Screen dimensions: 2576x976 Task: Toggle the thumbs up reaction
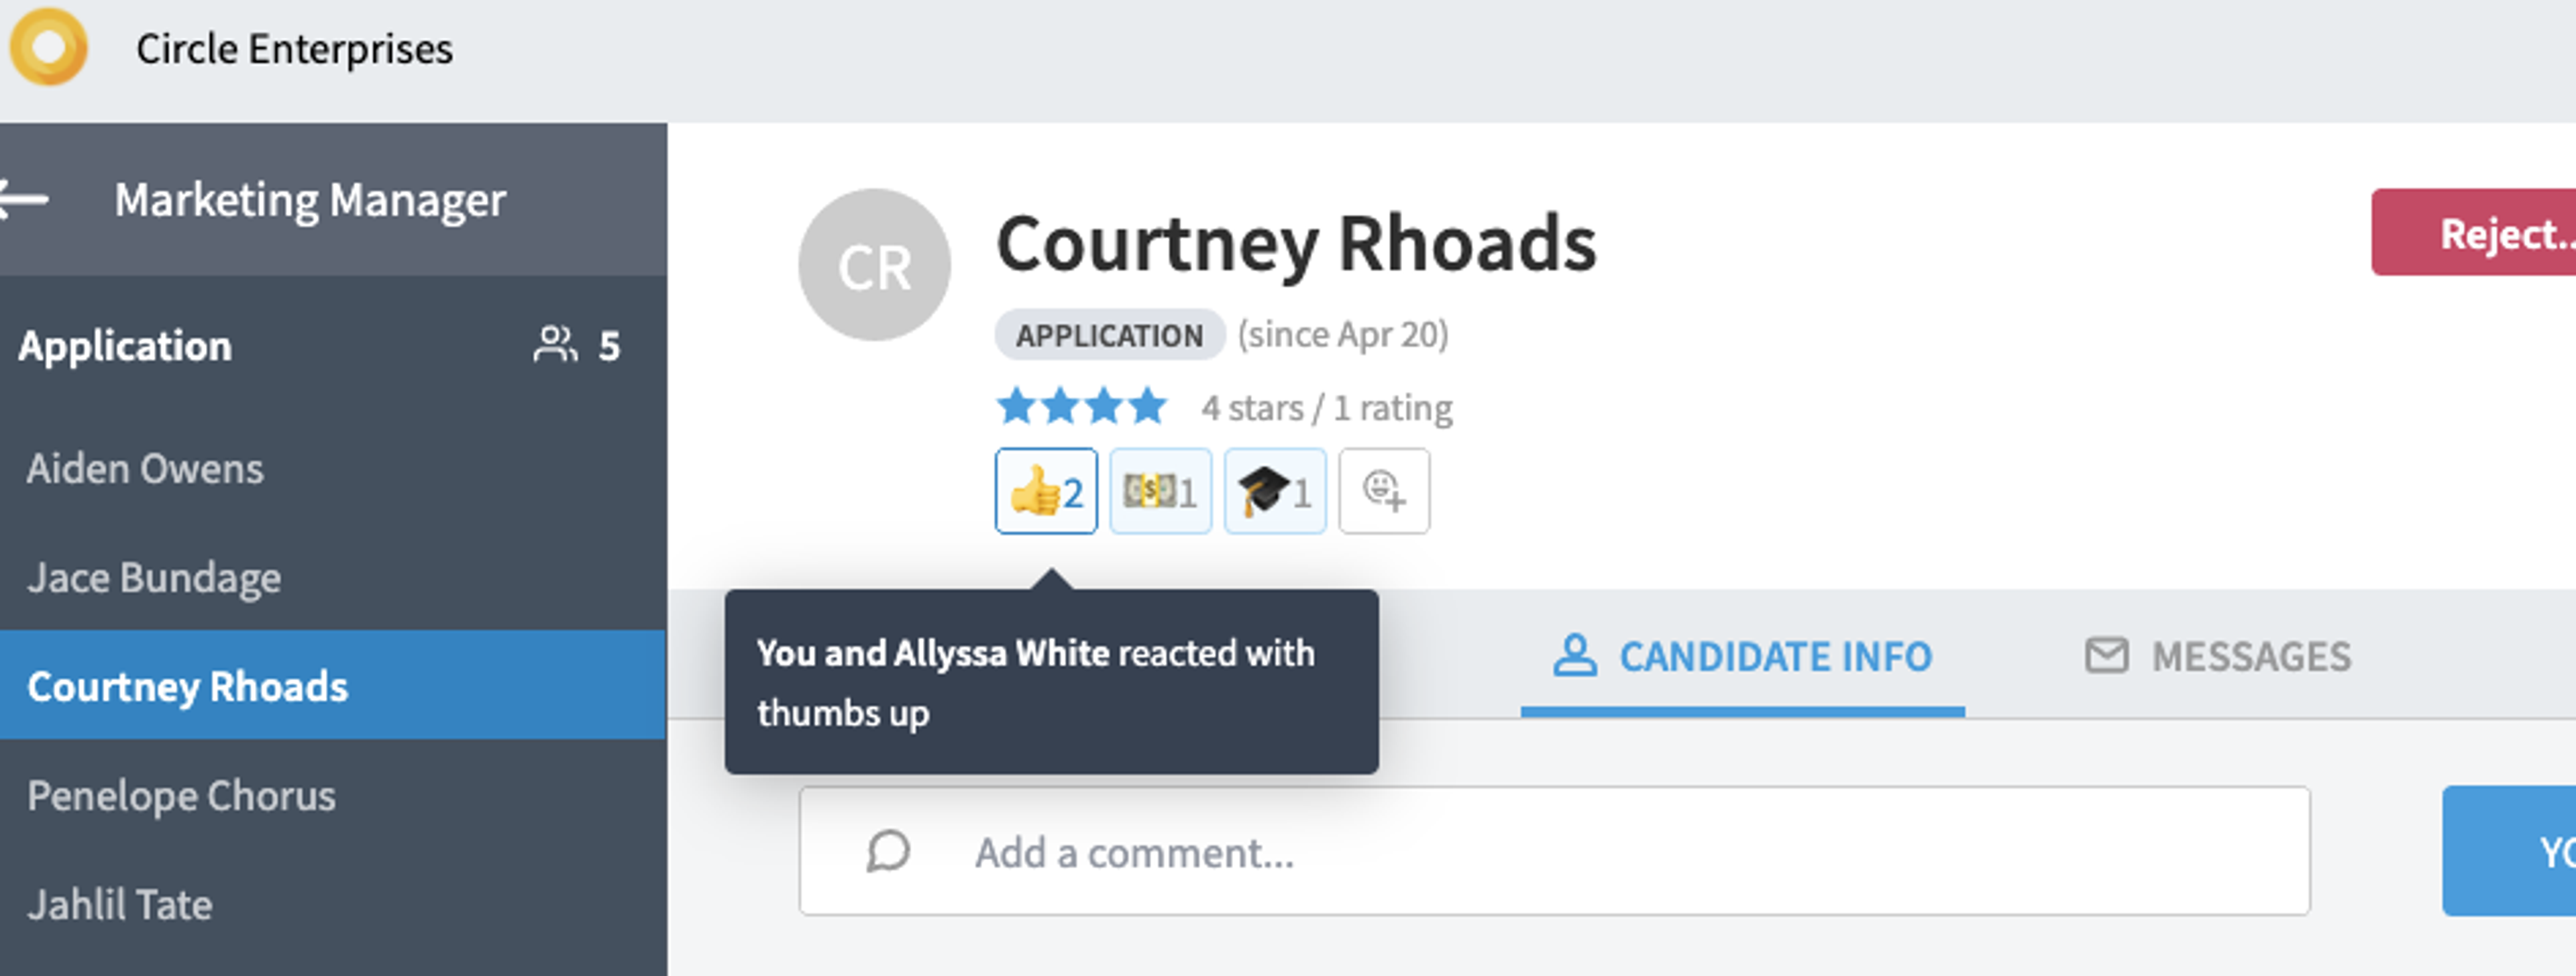[1046, 491]
